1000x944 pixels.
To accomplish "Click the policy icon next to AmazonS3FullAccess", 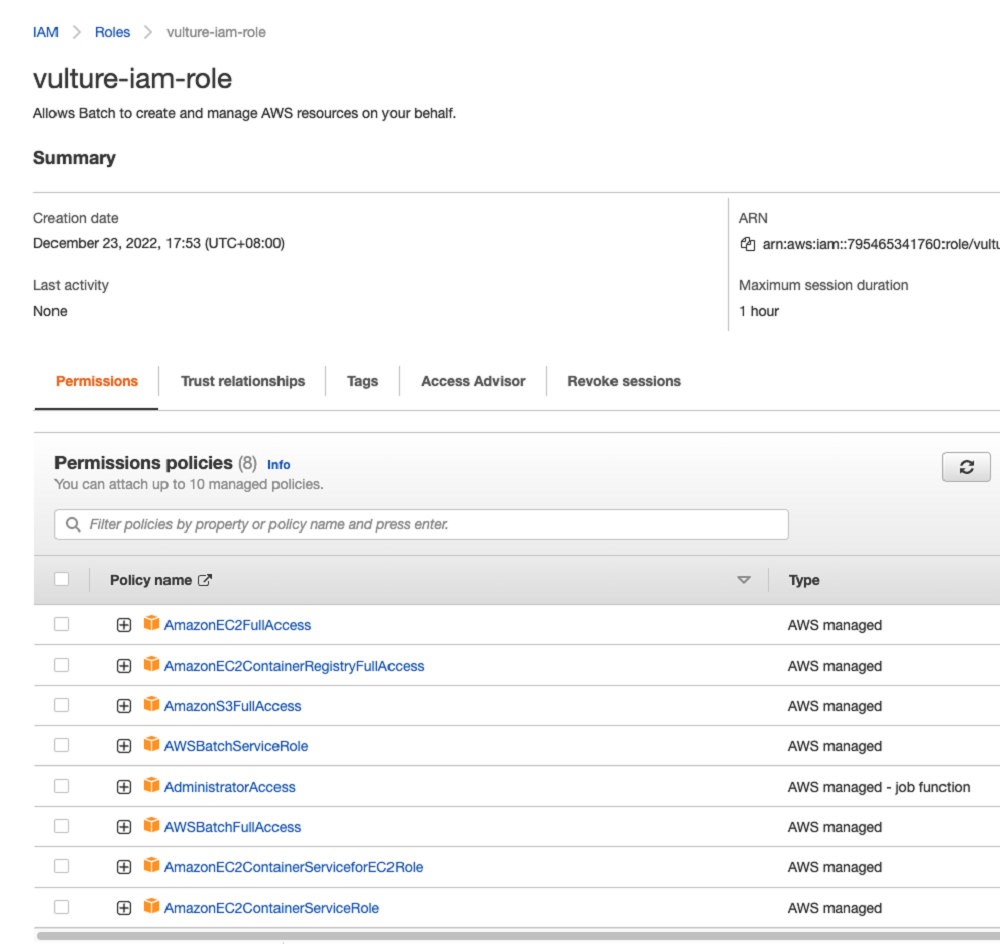I will point(151,704).
